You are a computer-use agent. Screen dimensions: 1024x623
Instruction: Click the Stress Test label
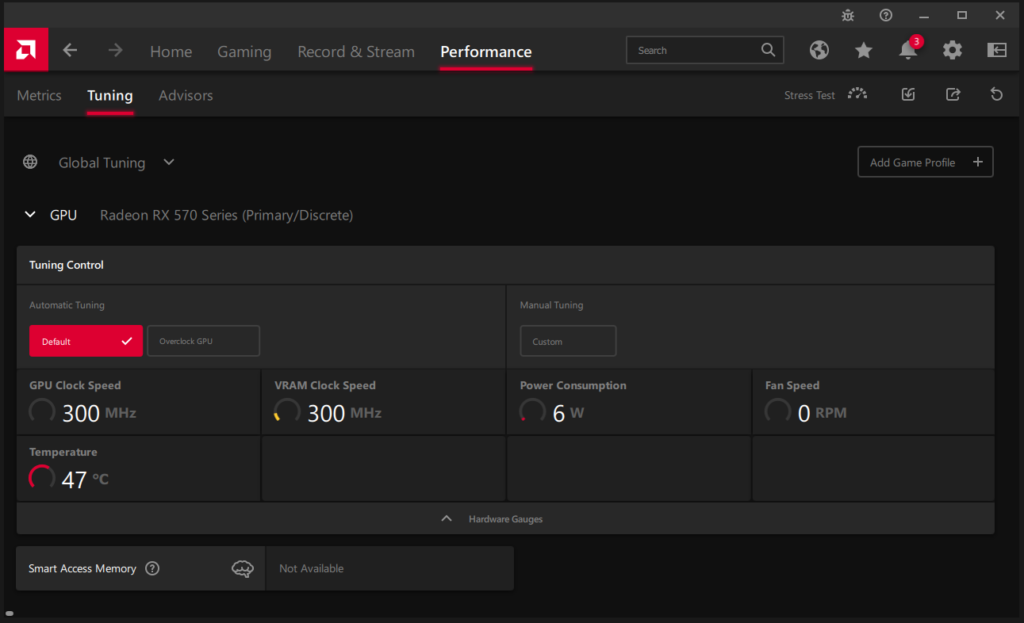tap(809, 95)
